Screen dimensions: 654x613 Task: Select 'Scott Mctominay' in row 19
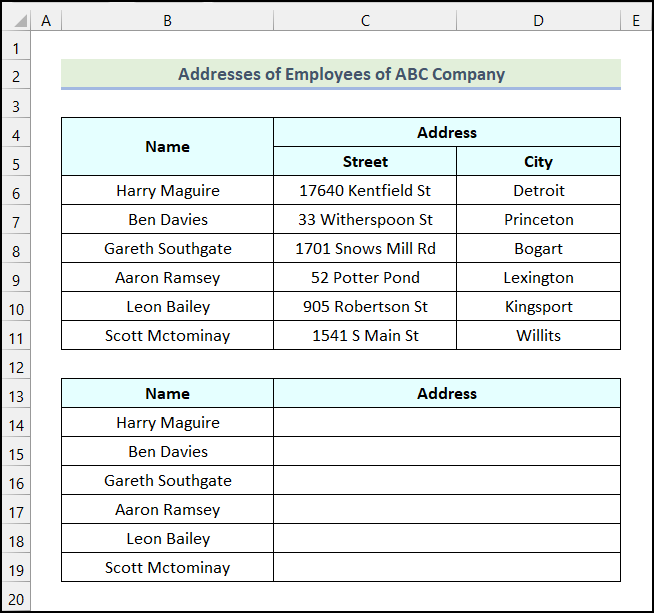[167, 567]
